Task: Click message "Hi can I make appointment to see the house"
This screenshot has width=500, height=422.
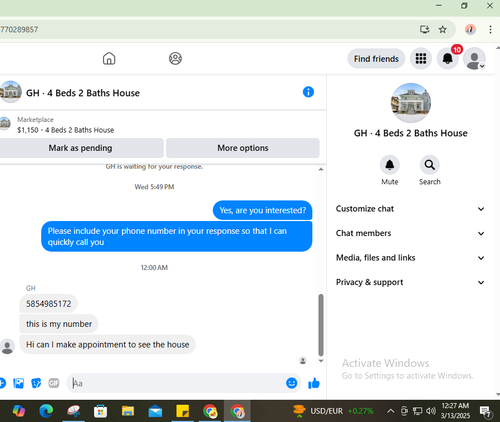Action: [x=108, y=344]
